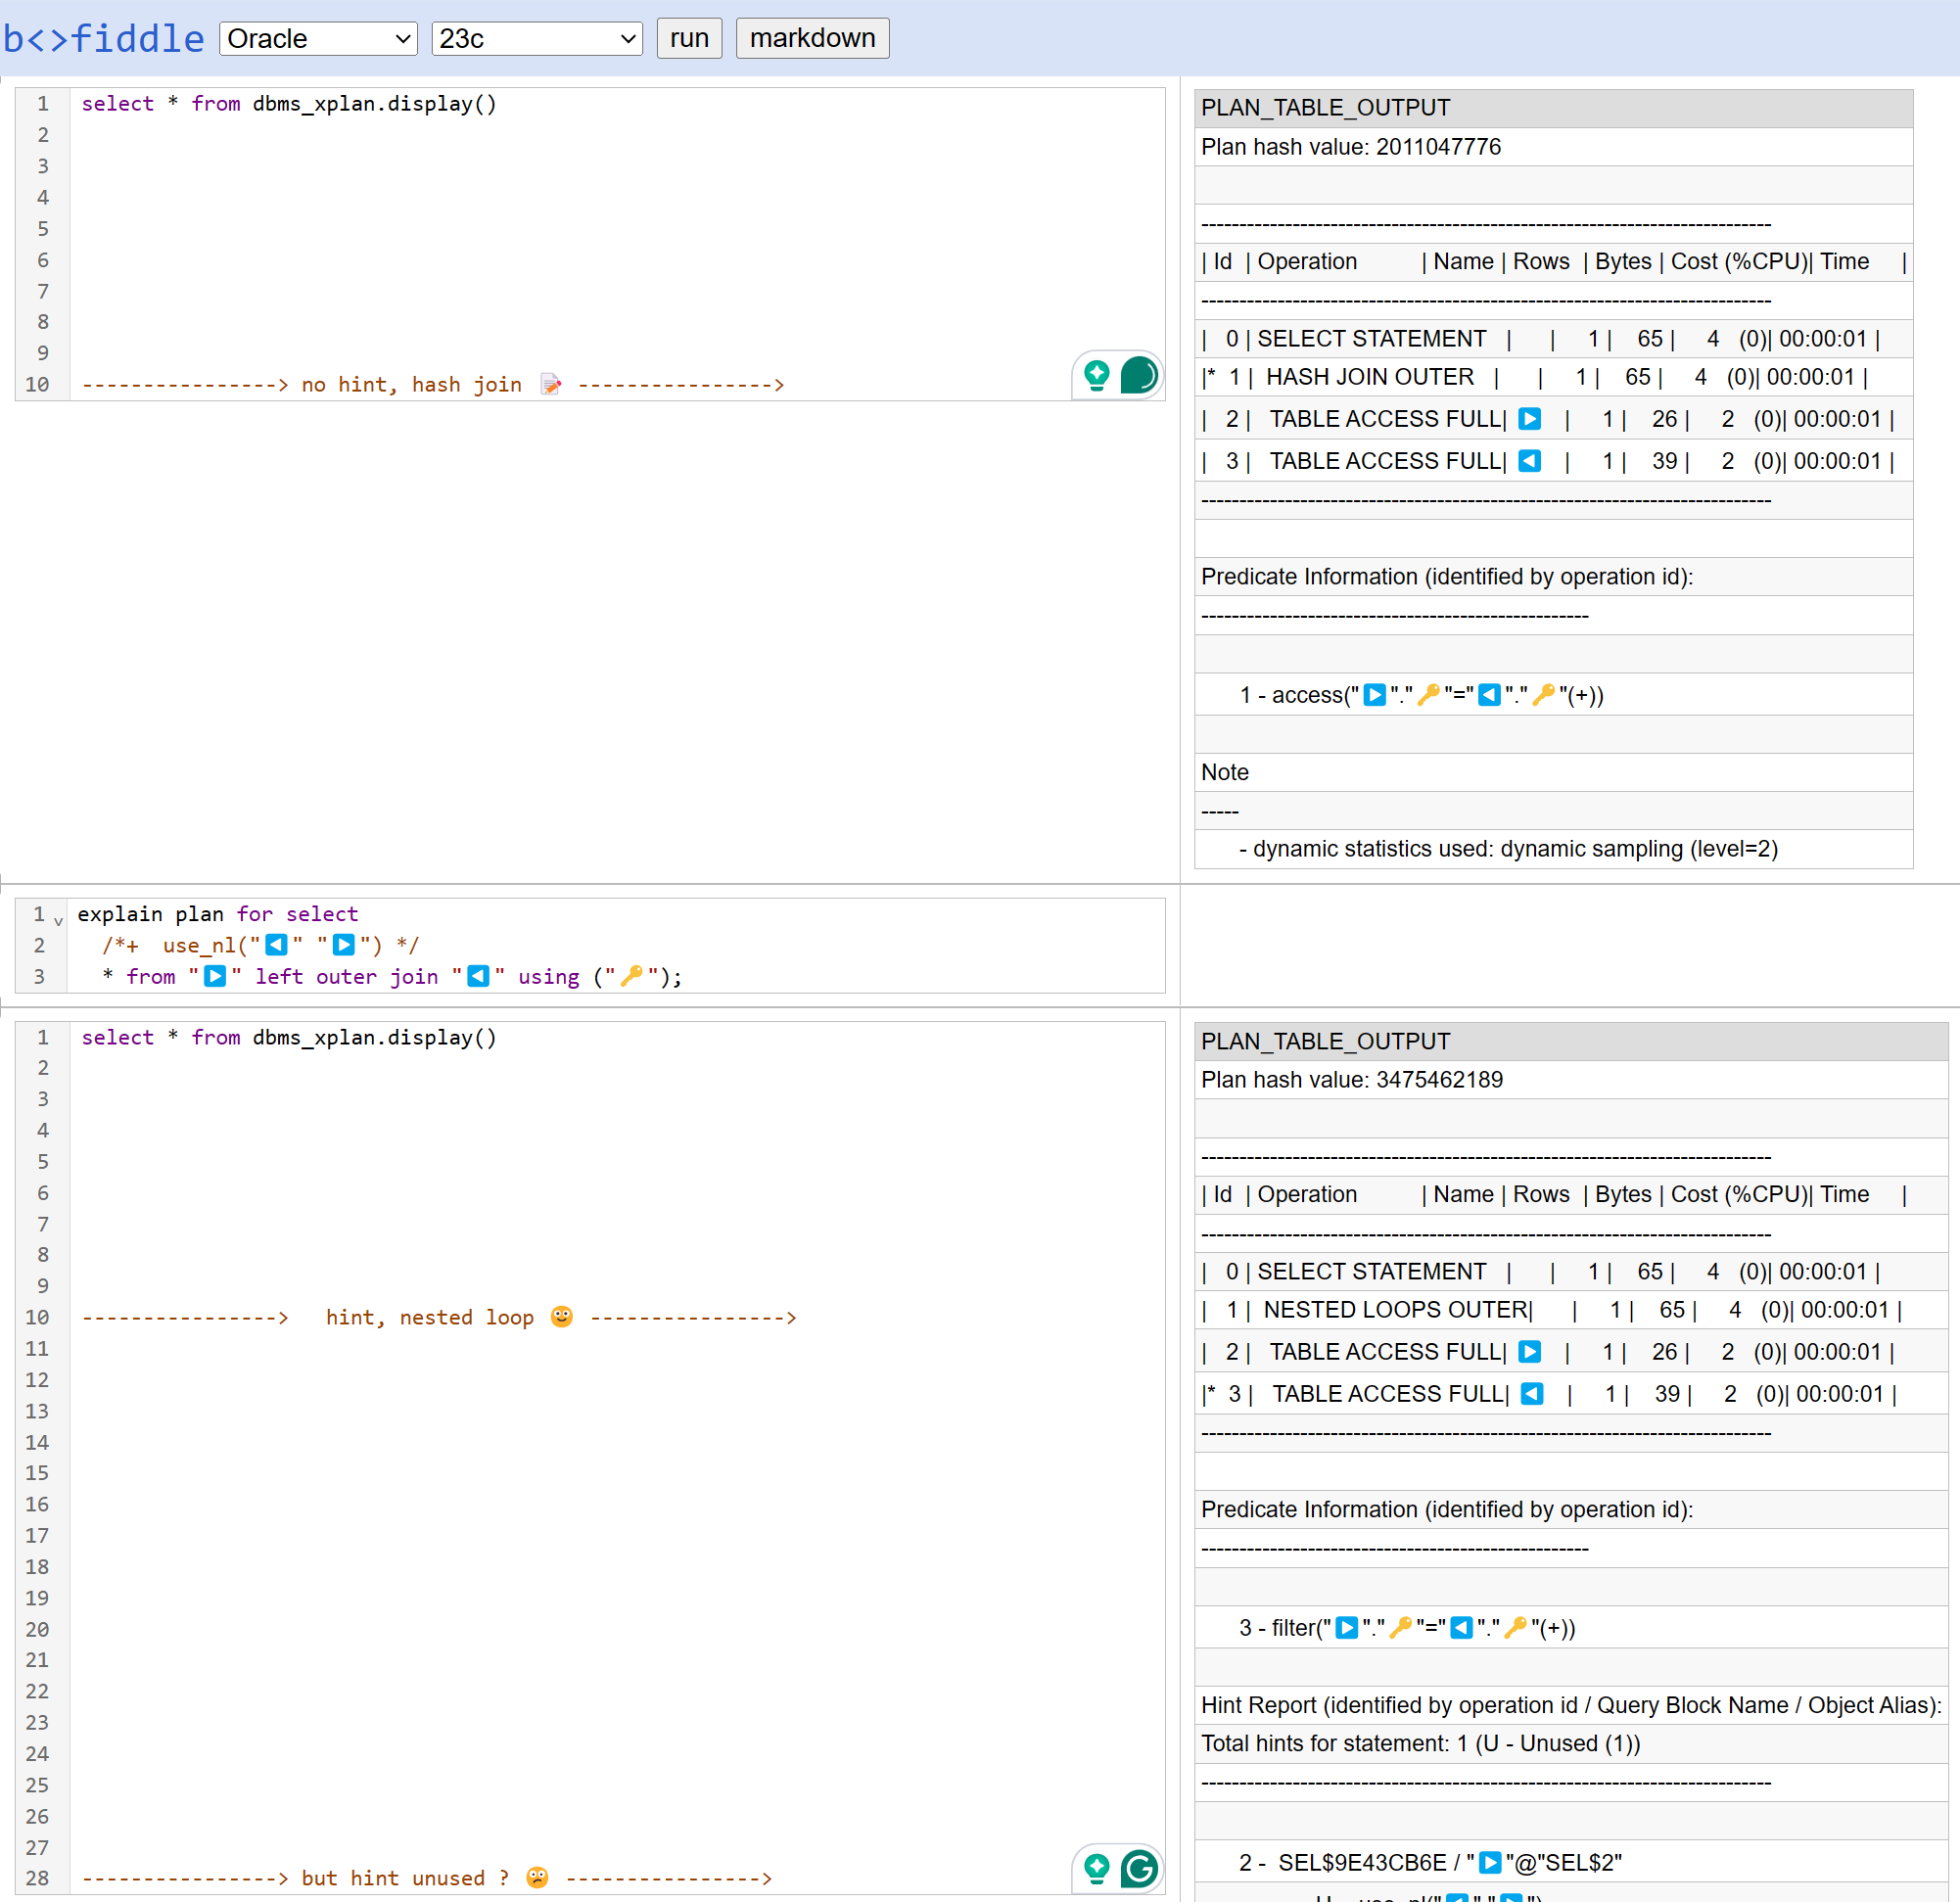Screen dimensions: 1960x1902
Task: Click the 'Total hints for statement' line
Action: coord(1571,1744)
